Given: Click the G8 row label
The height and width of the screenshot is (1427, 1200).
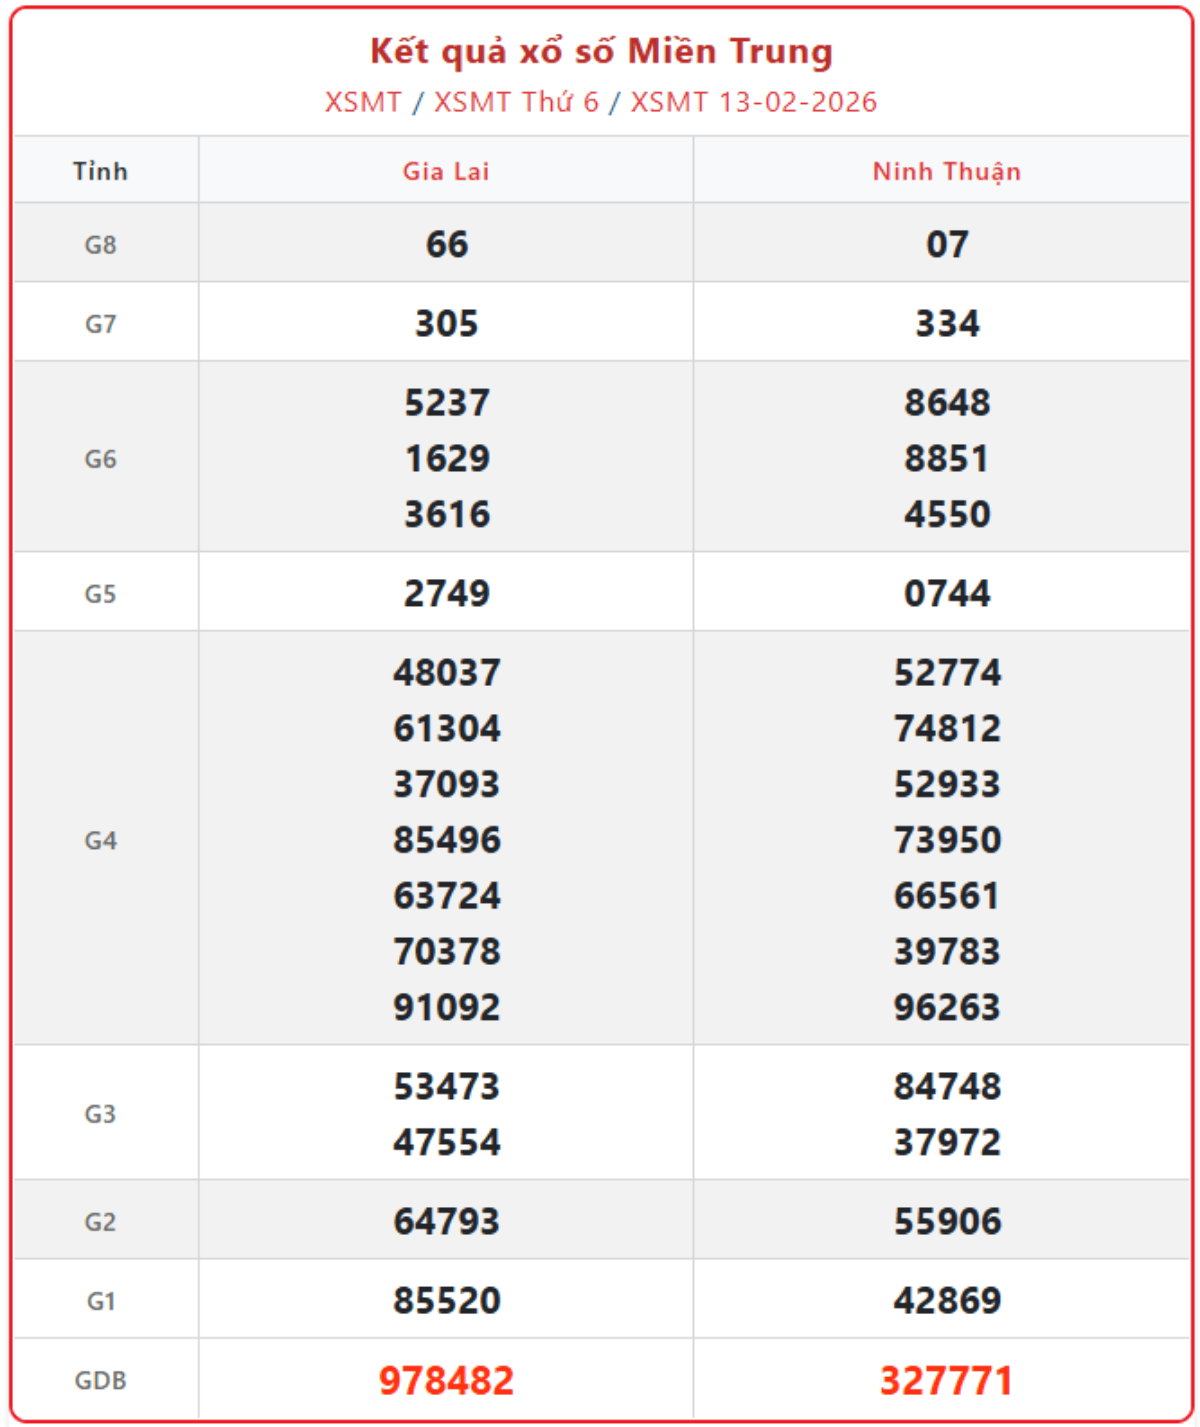Looking at the screenshot, I should pyautogui.click(x=100, y=245).
